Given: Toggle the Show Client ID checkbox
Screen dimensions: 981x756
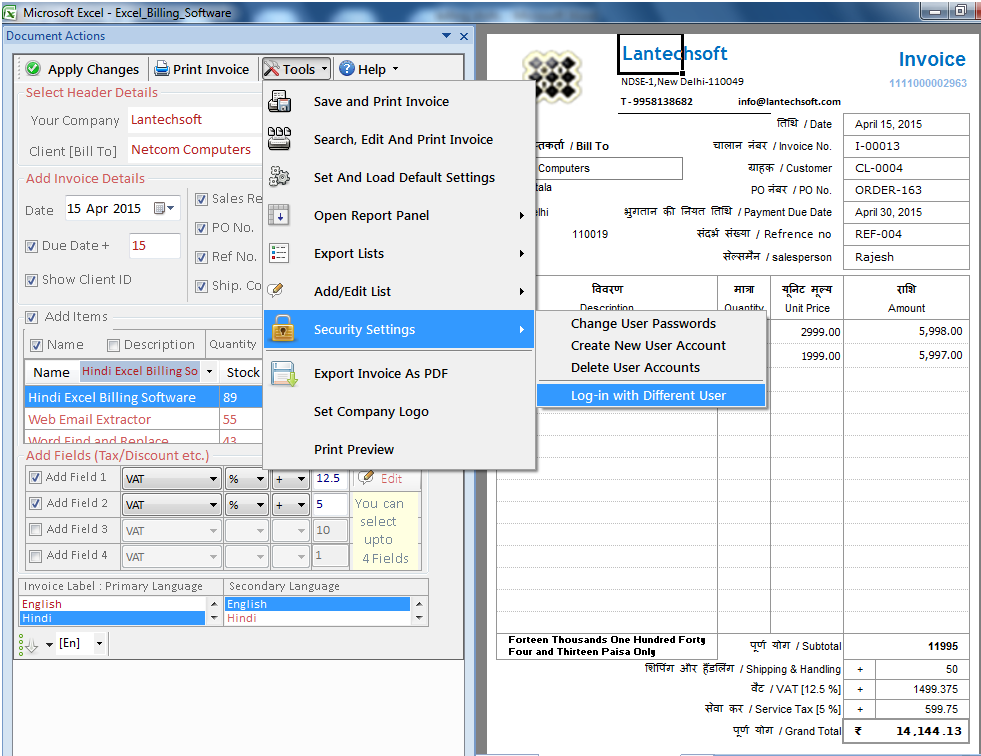Looking at the screenshot, I should point(31,280).
